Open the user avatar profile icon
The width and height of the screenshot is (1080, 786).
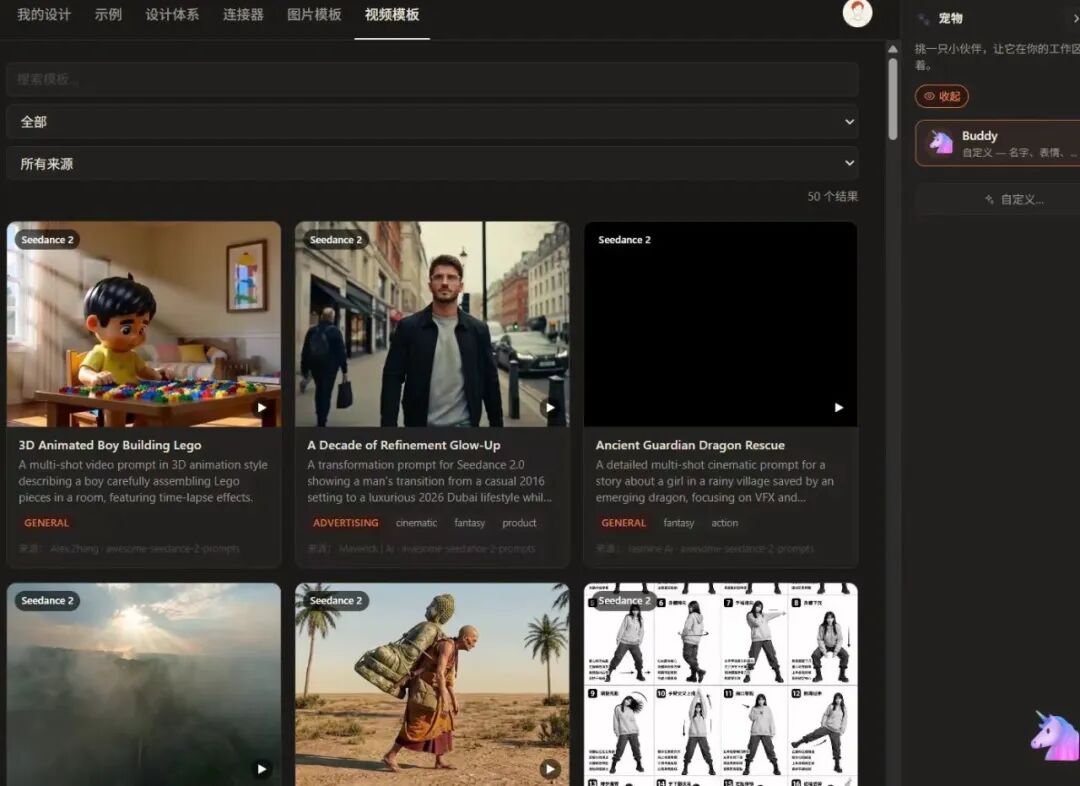pos(858,13)
